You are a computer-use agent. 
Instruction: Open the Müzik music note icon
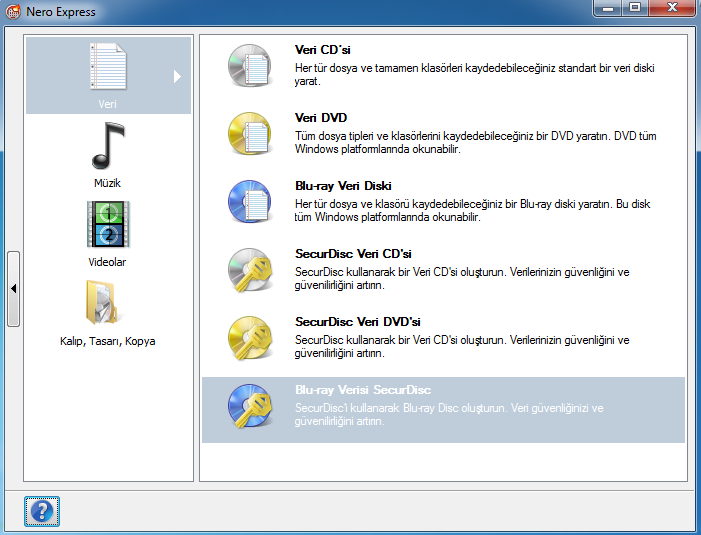pyautogui.click(x=107, y=146)
